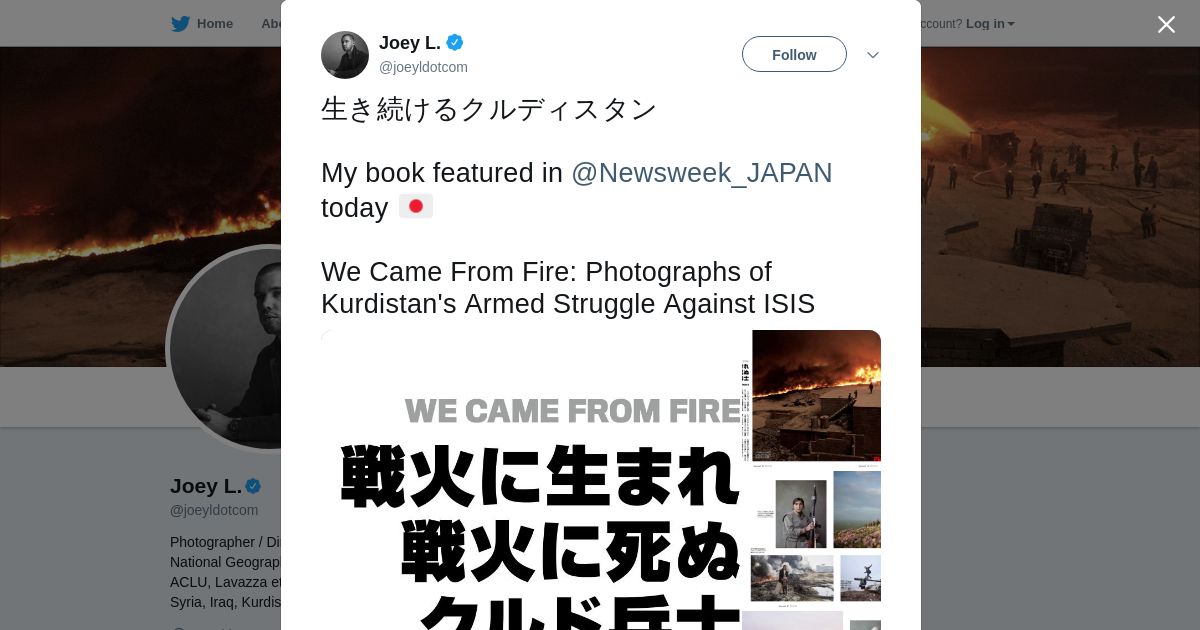
Task: Follow Joey L. from the tweet
Action: pos(794,54)
